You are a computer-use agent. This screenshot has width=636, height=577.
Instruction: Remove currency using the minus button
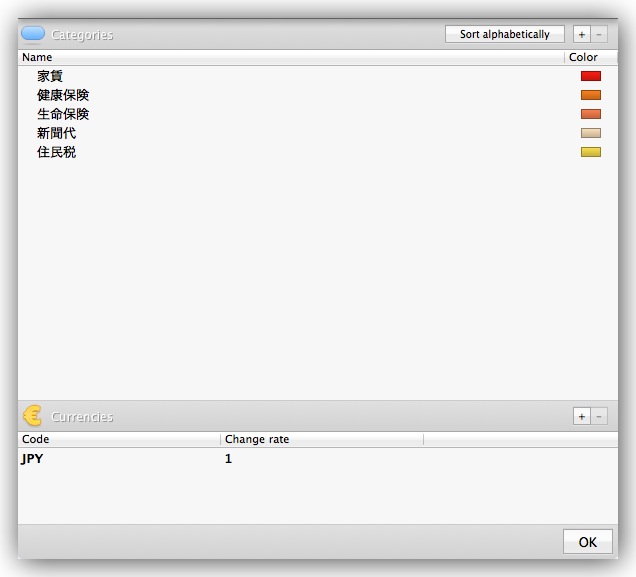point(599,416)
